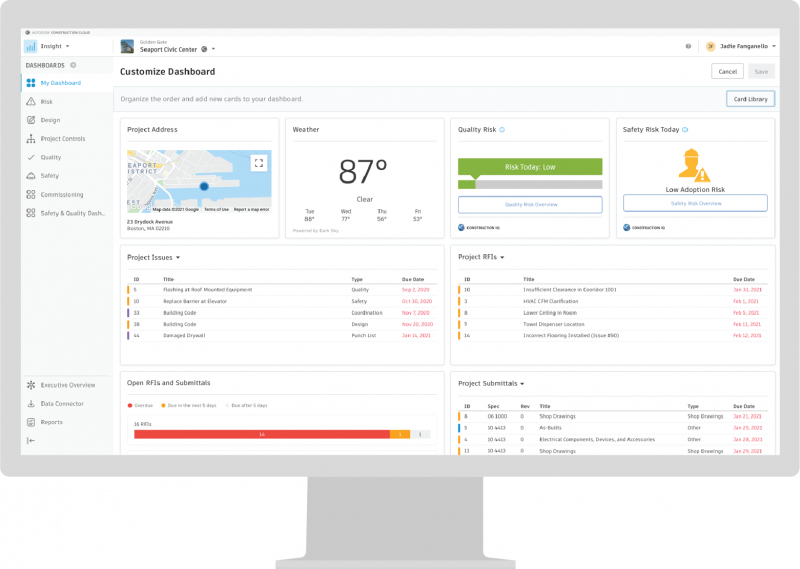Click the Safety Risk Today info icon

[685, 130]
